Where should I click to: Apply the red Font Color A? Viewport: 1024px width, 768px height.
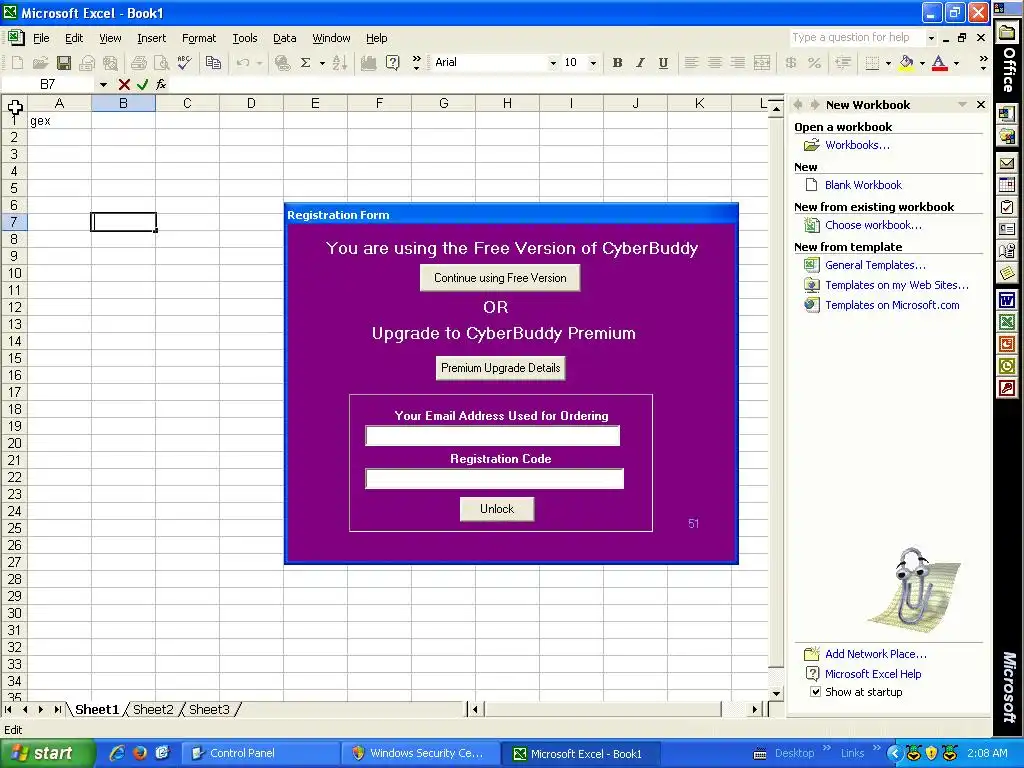click(940, 63)
